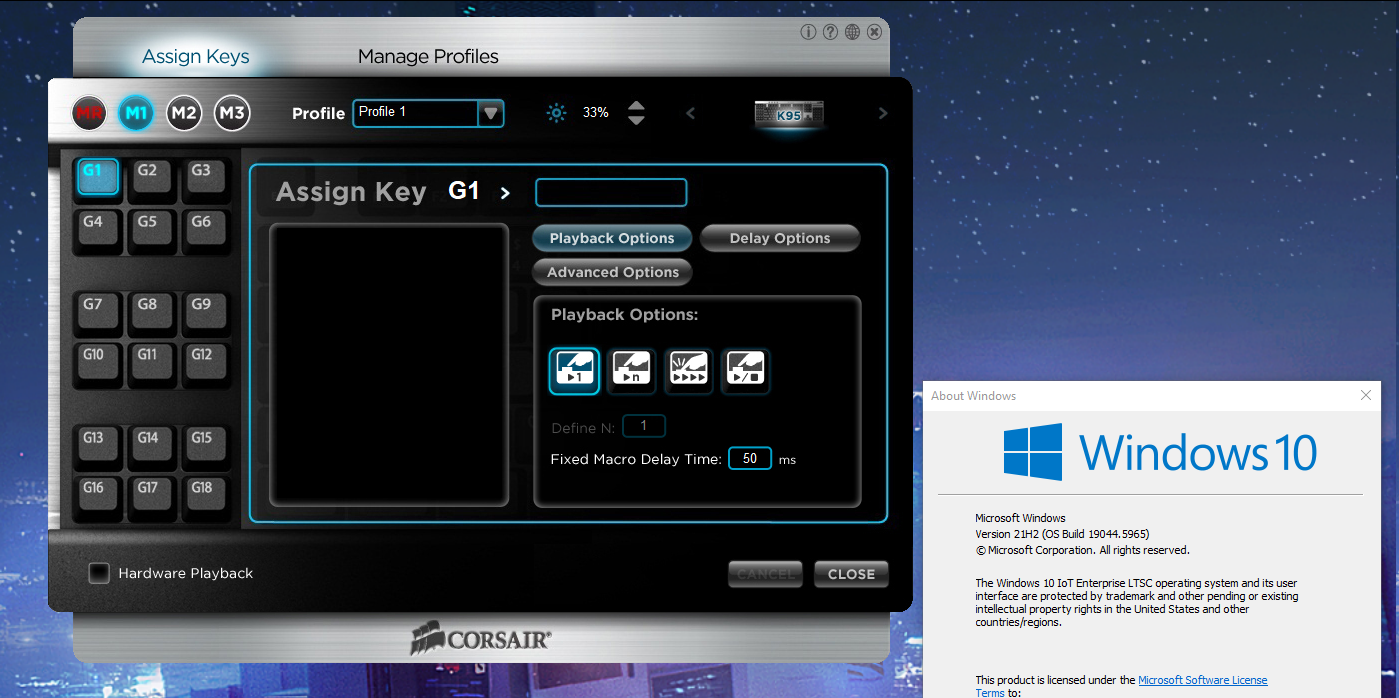Viewport: 1399px width, 698px height.
Task: Switch to M2 mode
Action: [x=183, y=113]
